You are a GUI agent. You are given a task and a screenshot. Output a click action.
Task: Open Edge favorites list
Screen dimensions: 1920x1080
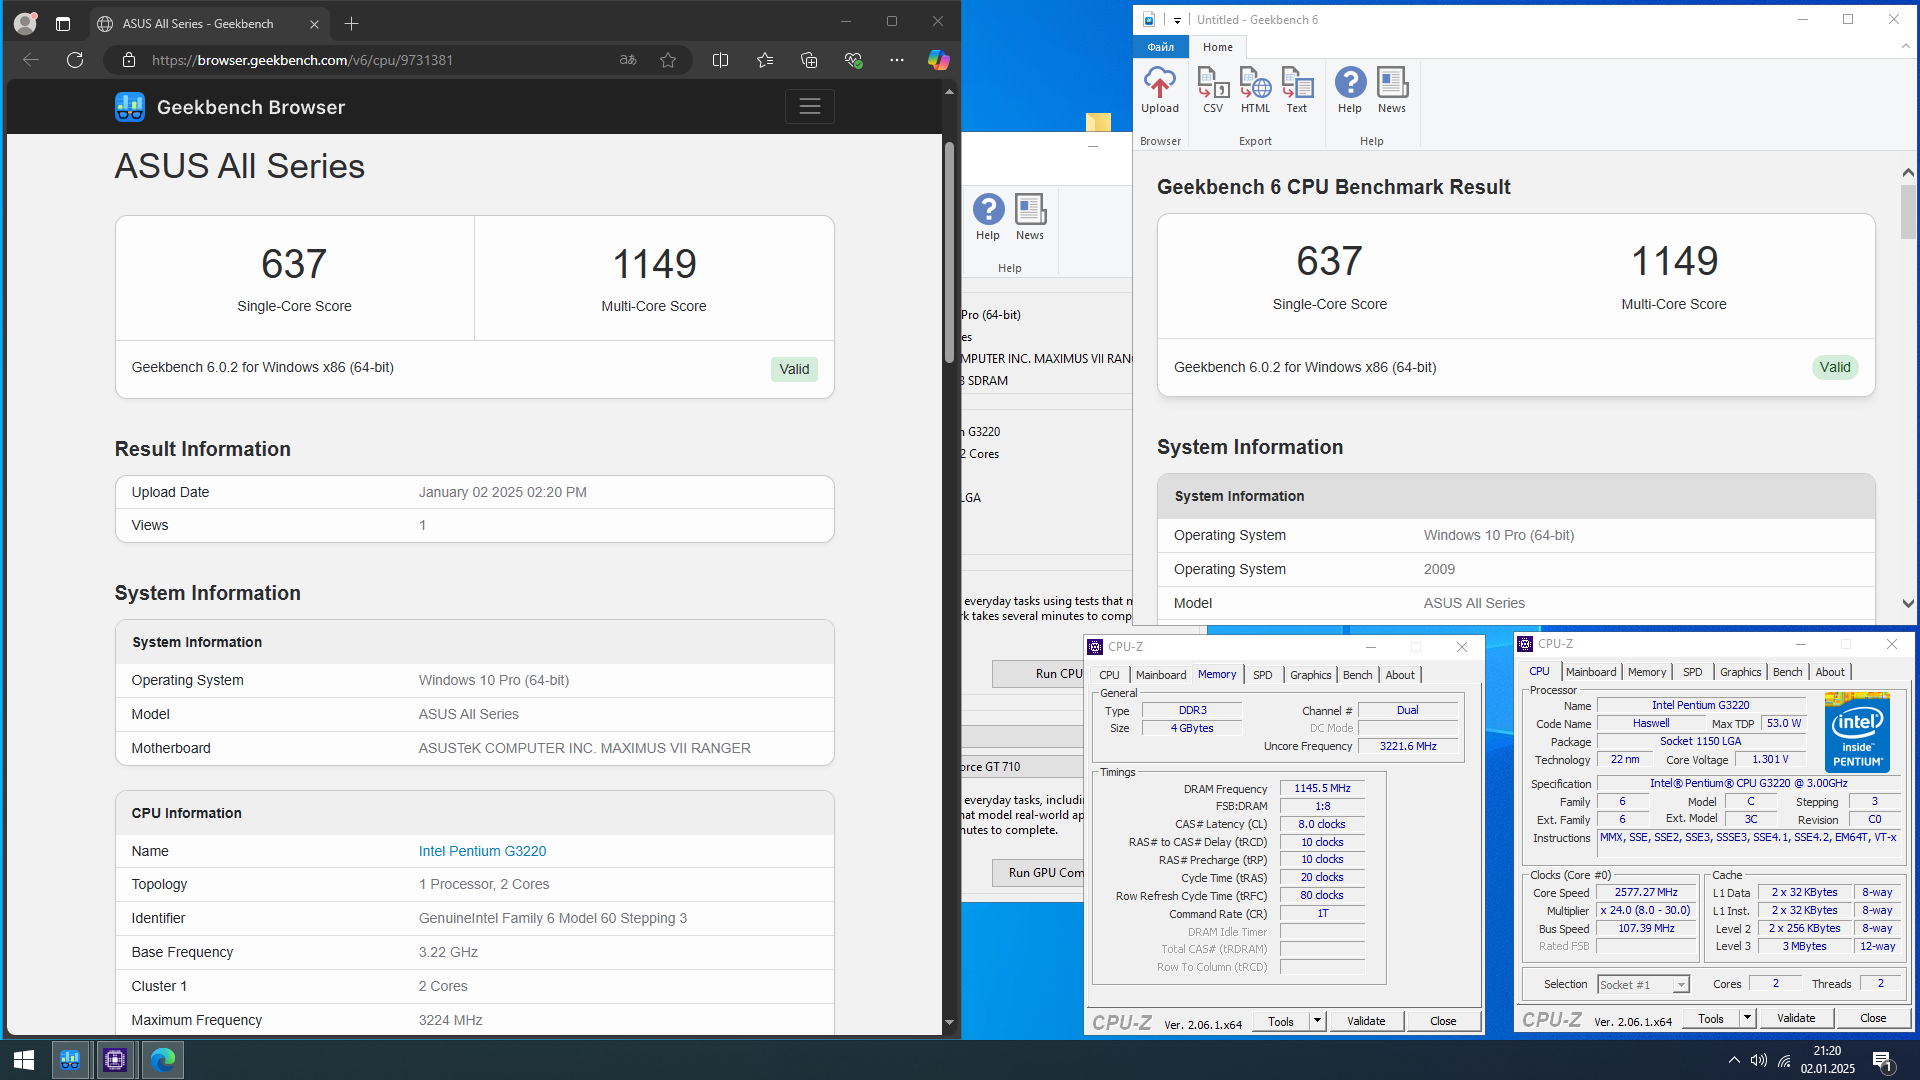point(765,60)
